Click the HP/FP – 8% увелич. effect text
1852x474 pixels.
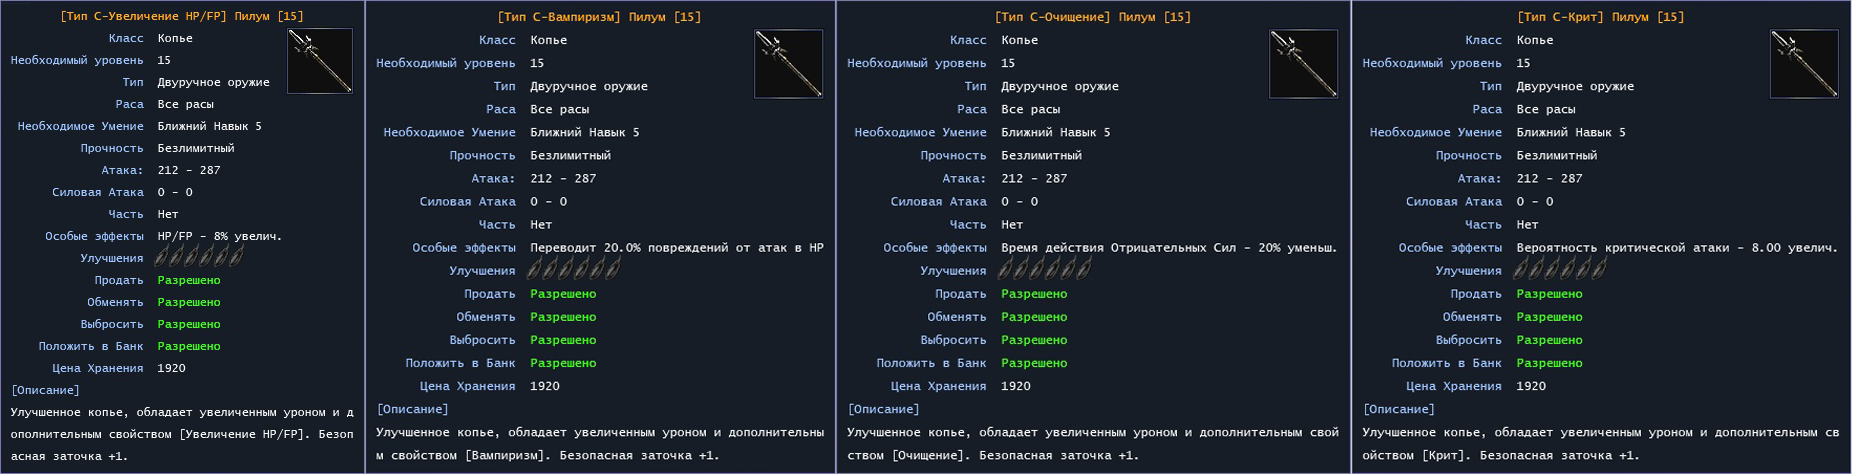tap(220, 236)
